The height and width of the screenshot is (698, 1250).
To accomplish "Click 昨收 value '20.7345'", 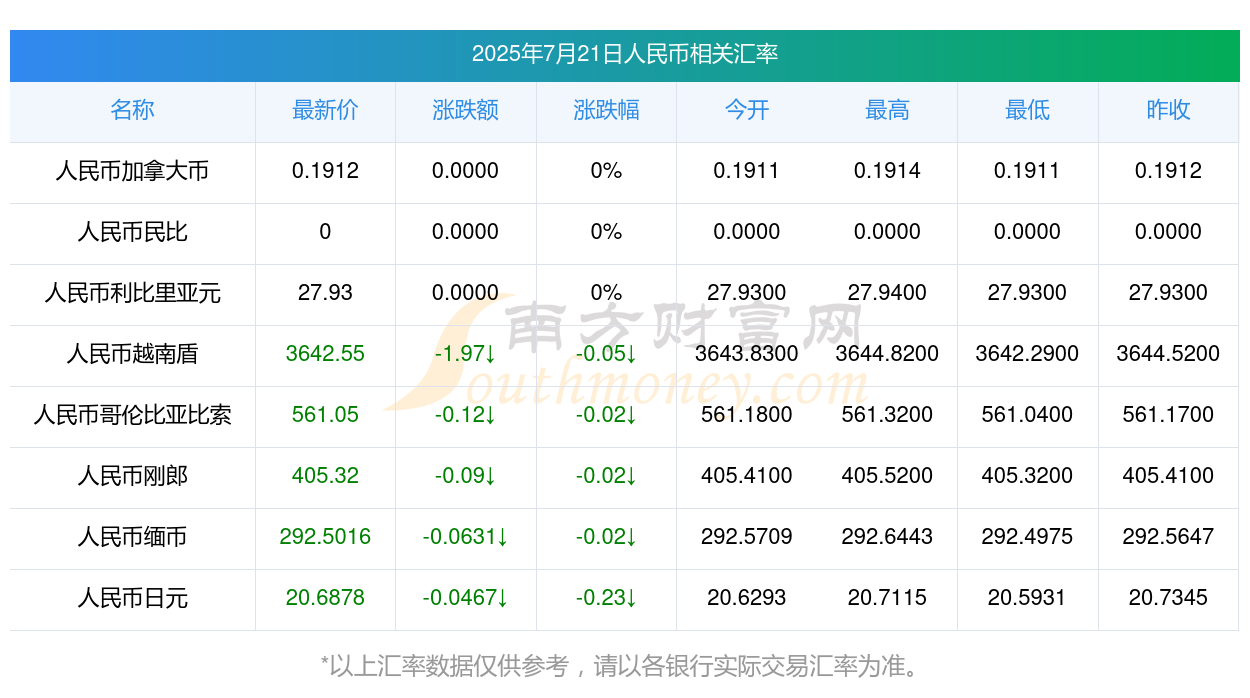I will [1168, 598].
